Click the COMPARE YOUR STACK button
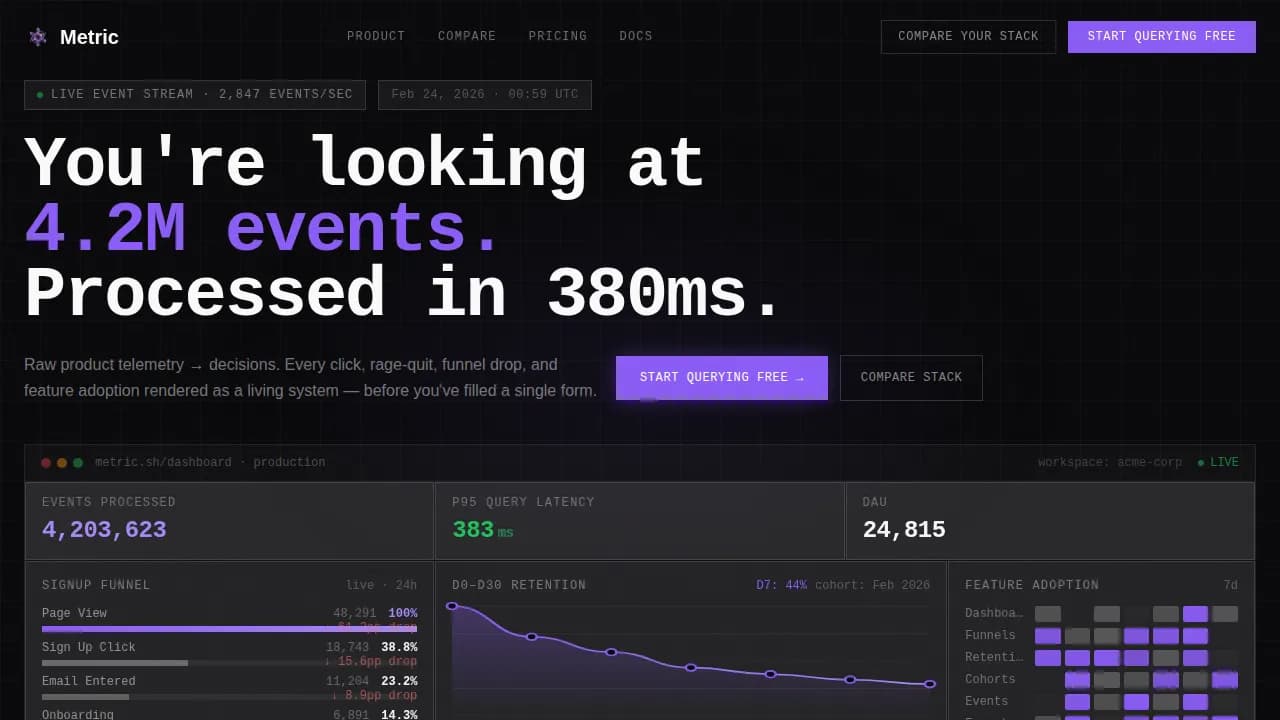Viewport: 1280px width, 720px height. click(968, 36)
